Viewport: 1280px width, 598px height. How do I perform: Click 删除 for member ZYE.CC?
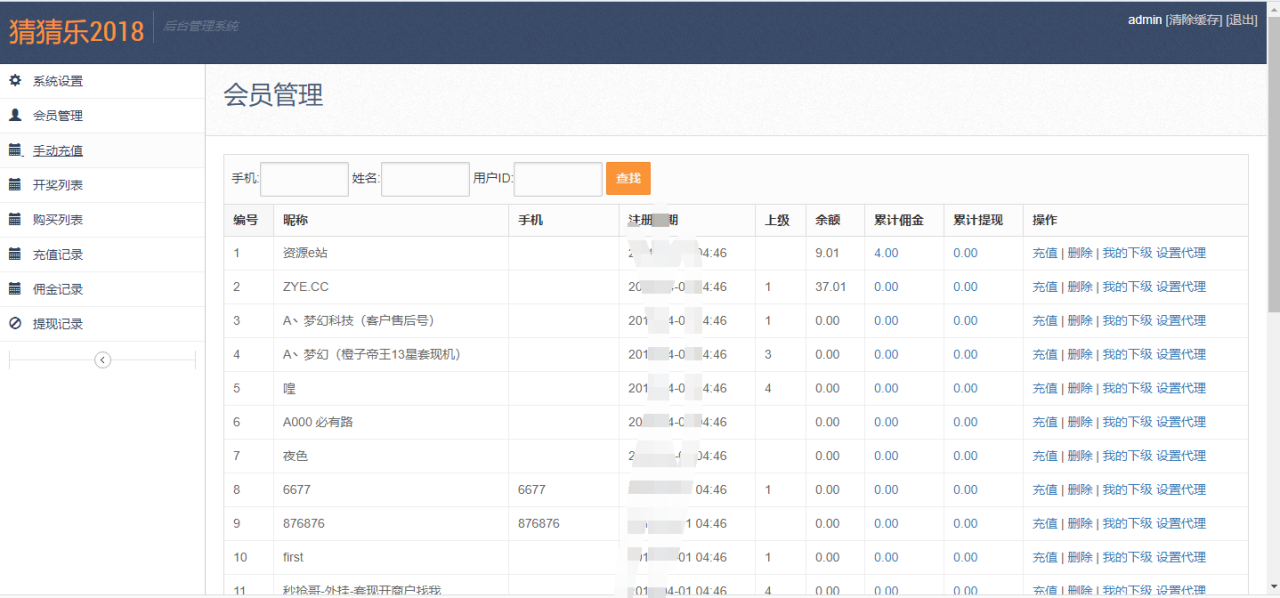[1079, 287]
